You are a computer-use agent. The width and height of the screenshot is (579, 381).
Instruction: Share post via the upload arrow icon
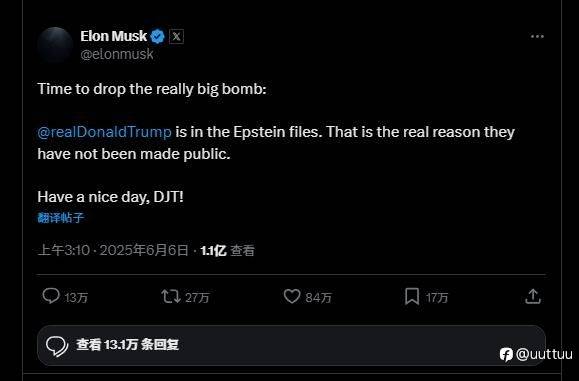click(533, 296)
